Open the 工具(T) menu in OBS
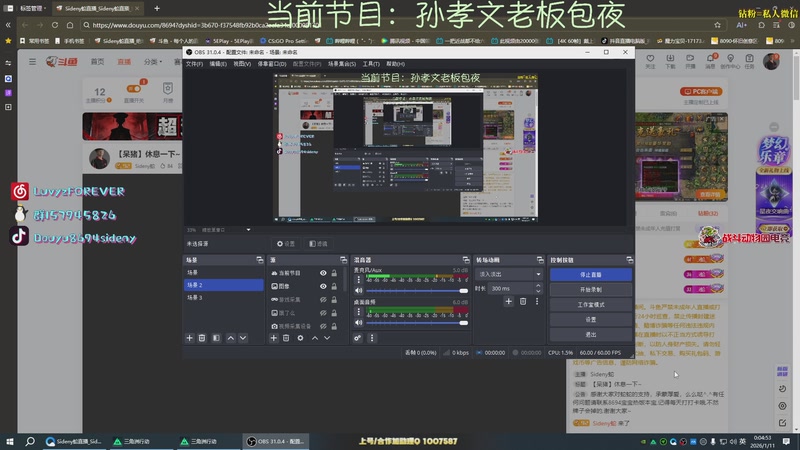 point(371,64)
